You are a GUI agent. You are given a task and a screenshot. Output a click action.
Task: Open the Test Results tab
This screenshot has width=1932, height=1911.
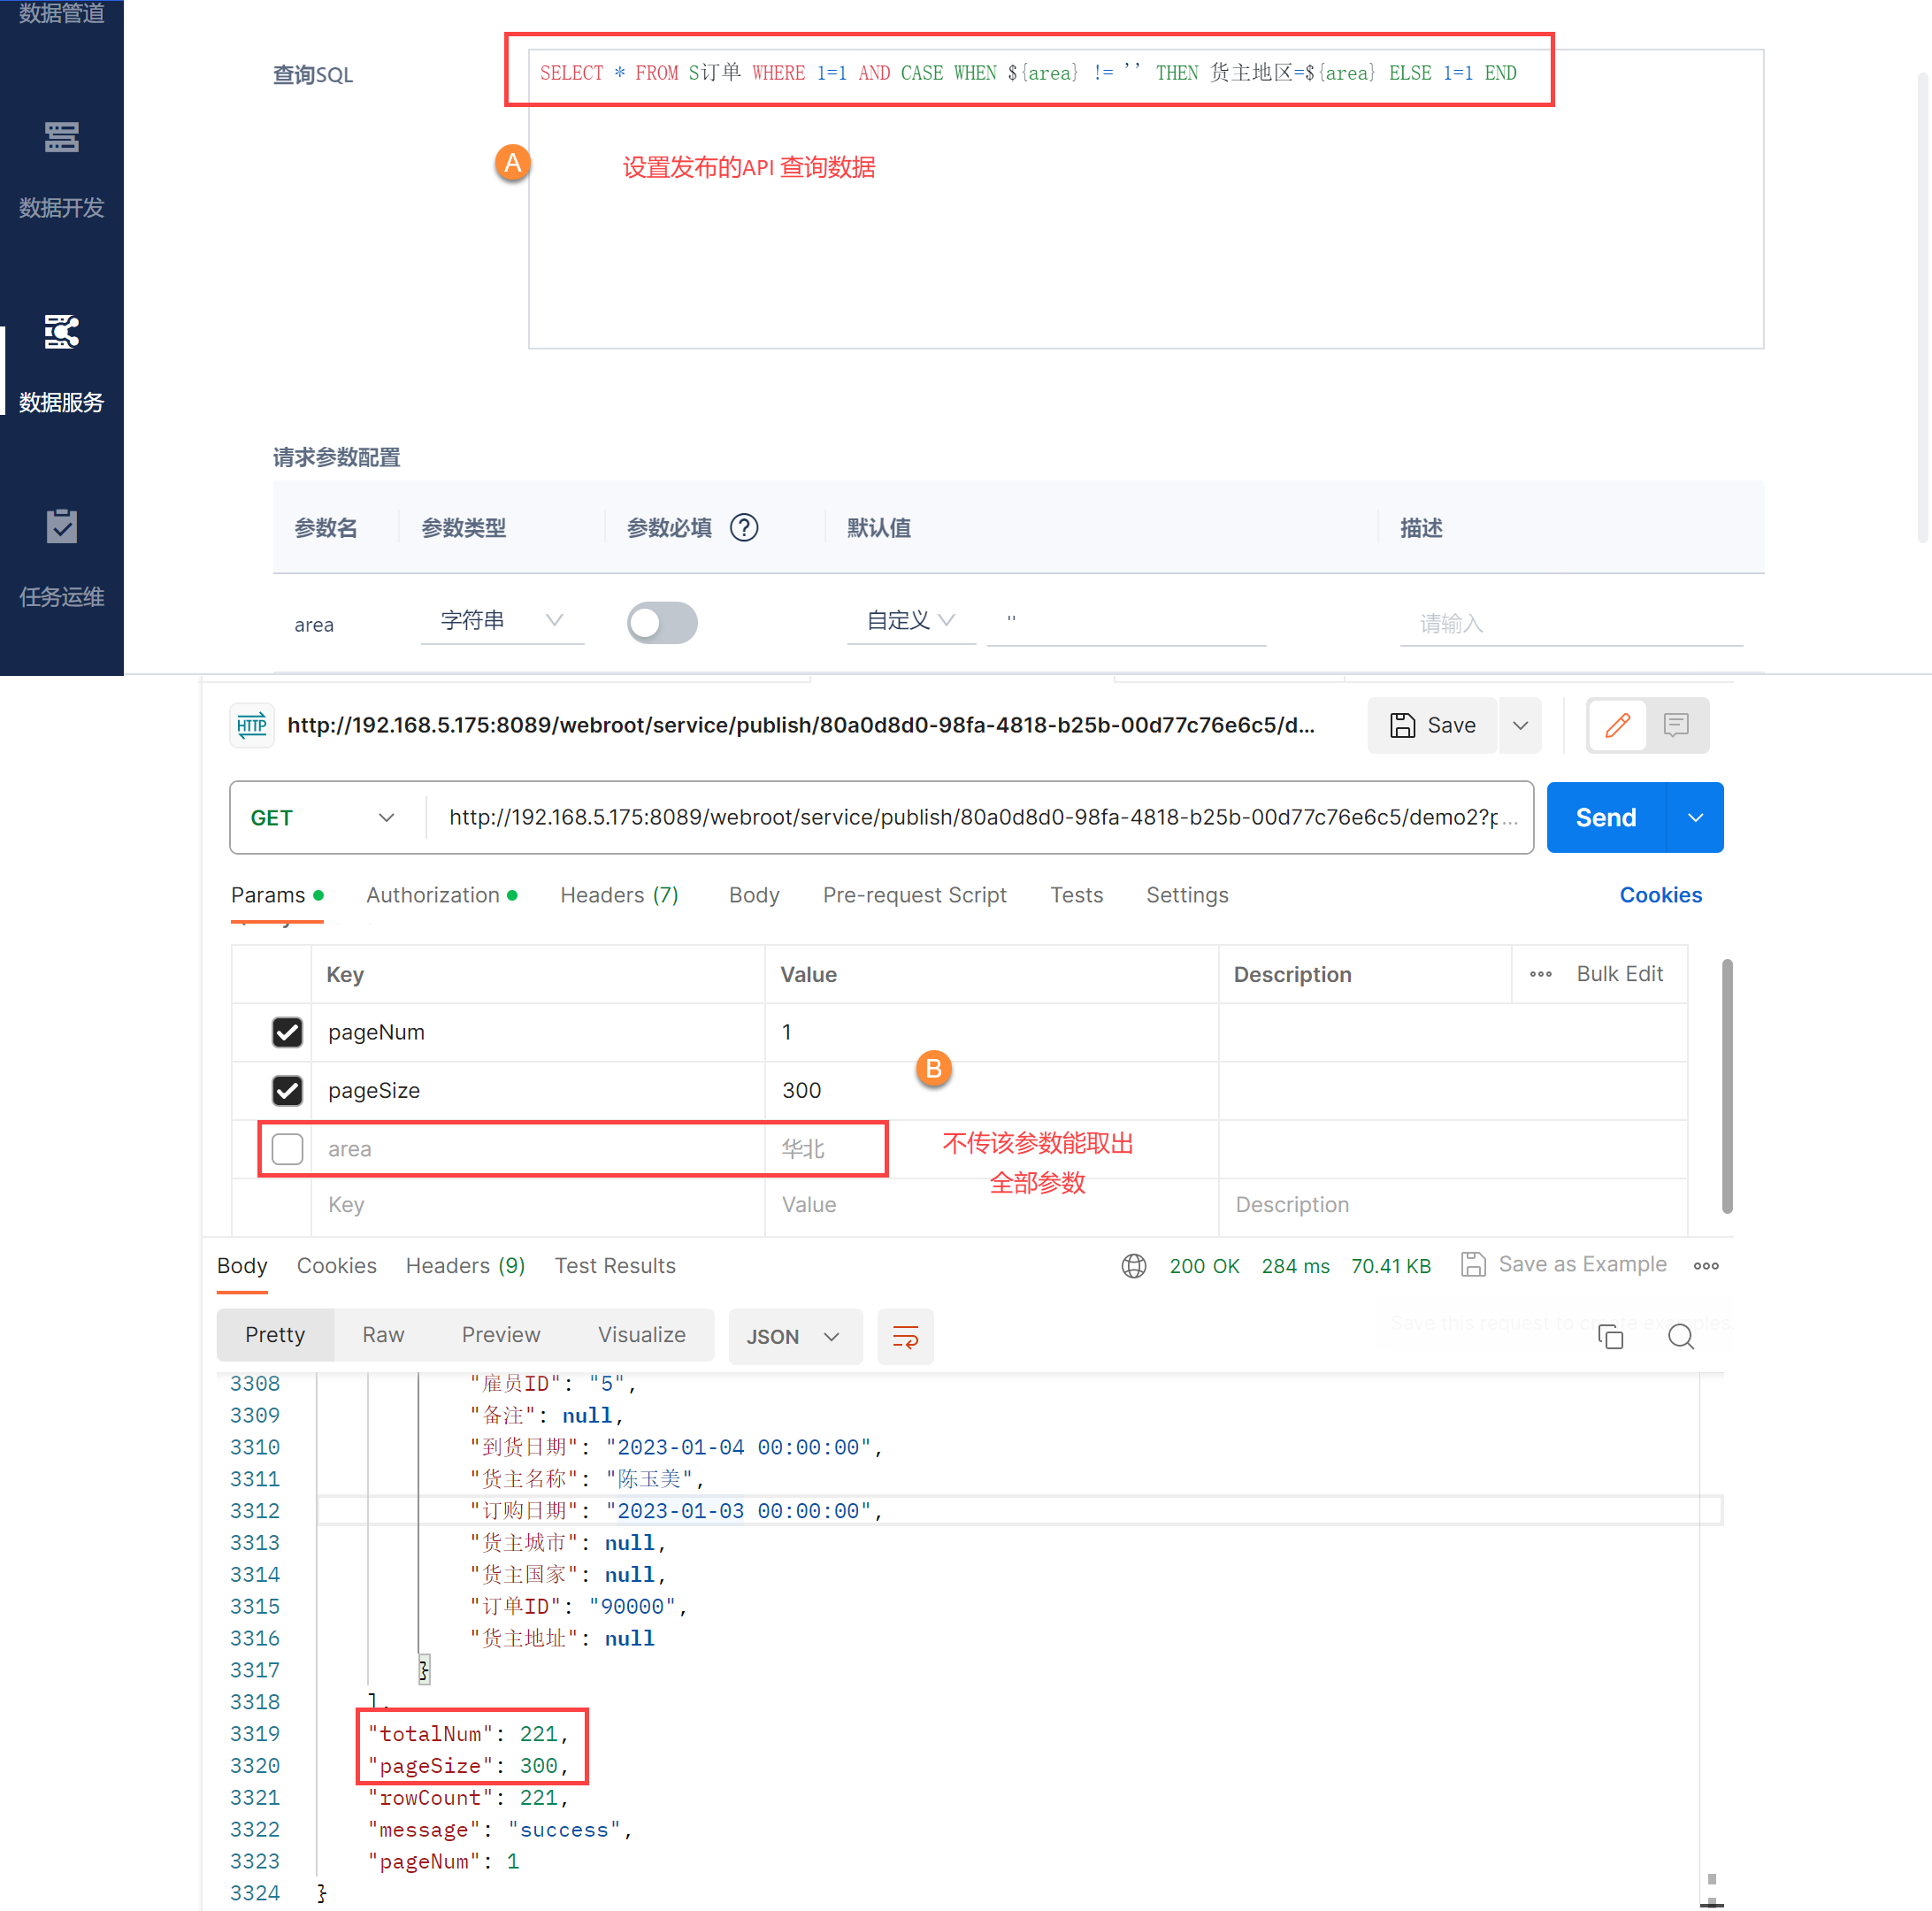pyautogui.click(x=615, y=1266)
